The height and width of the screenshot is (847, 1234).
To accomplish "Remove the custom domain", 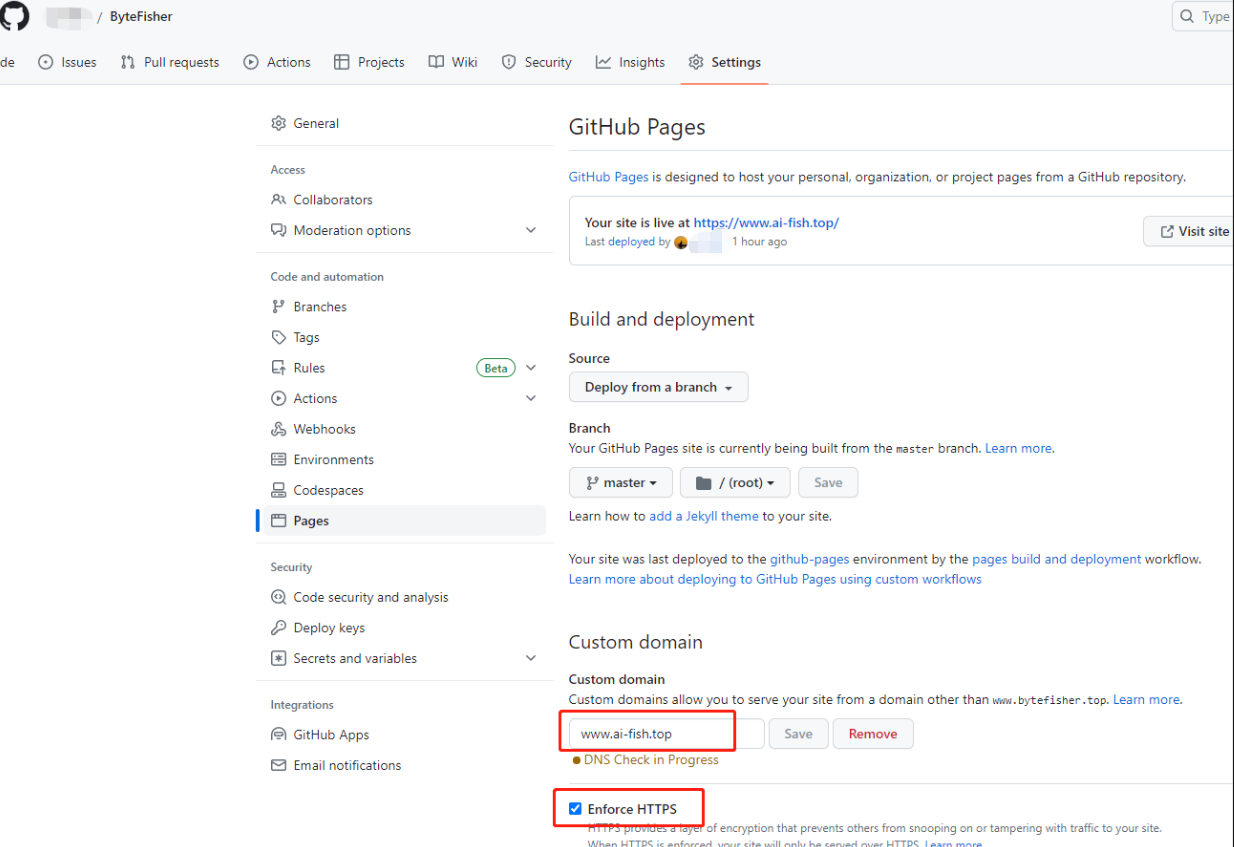I will point(873,734).
